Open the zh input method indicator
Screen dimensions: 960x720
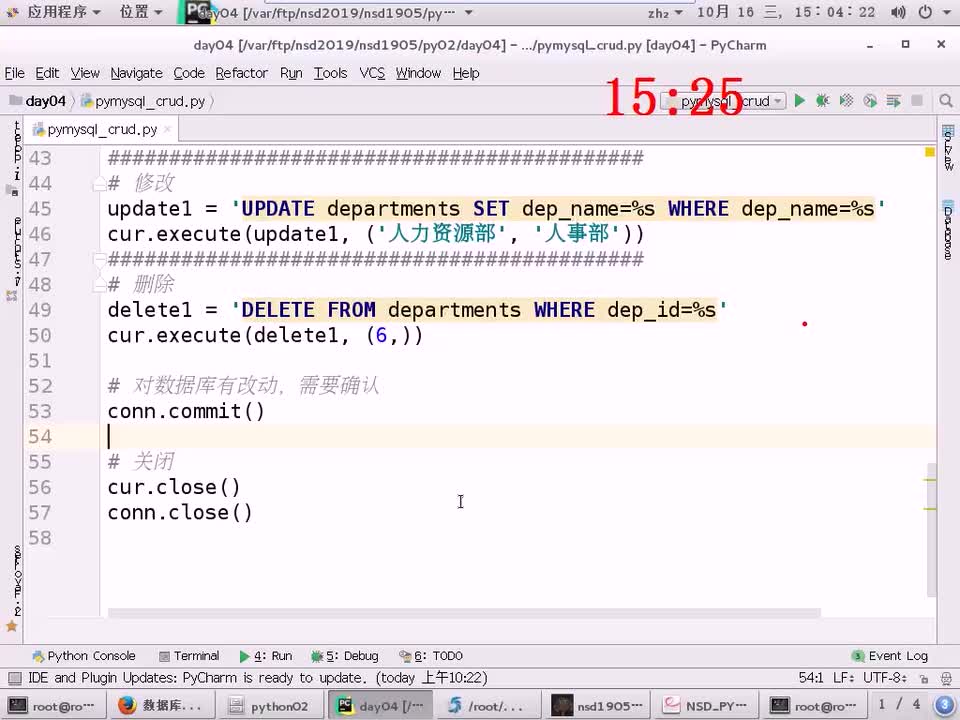click(665, 12)
